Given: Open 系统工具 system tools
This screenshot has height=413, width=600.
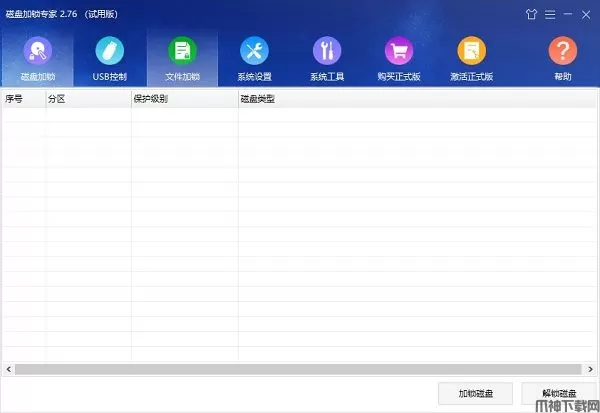Looking at the screenshot, I should (x=327, y=59).
